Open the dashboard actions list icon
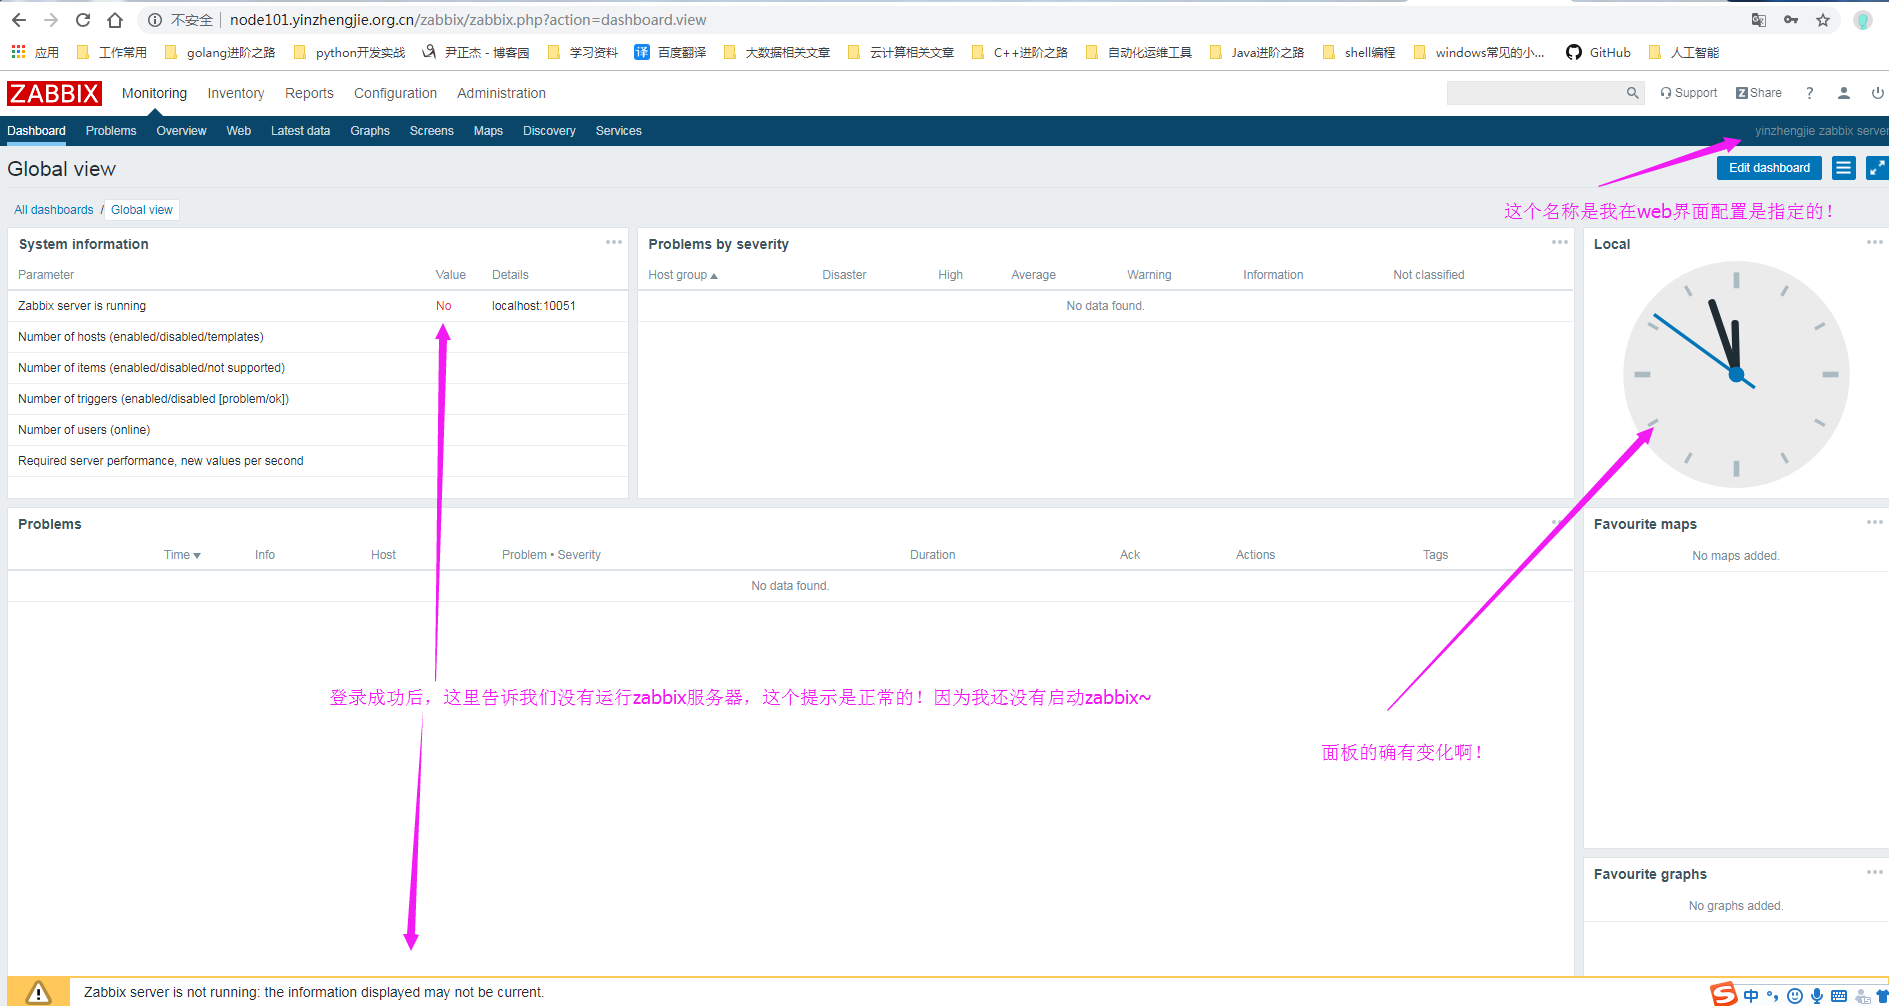Screen dimensions: 1889x1006 coord(1843,168)
